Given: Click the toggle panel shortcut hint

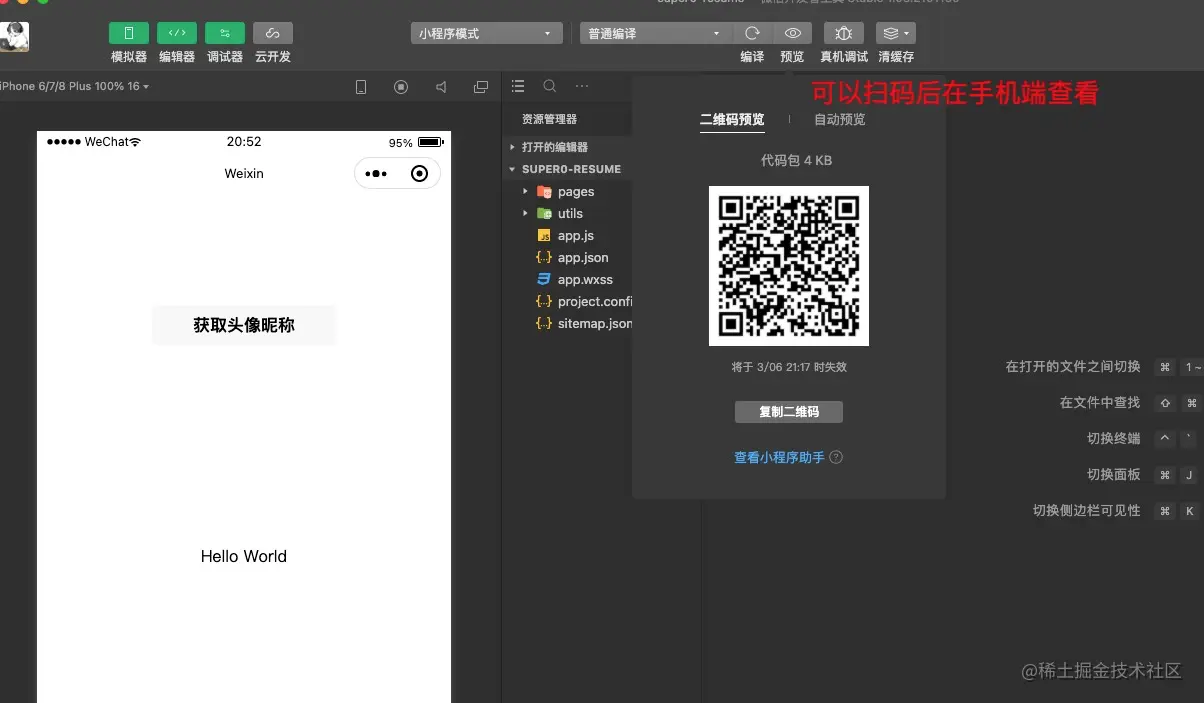Looking at the screenshot, I should point(1114,474).
